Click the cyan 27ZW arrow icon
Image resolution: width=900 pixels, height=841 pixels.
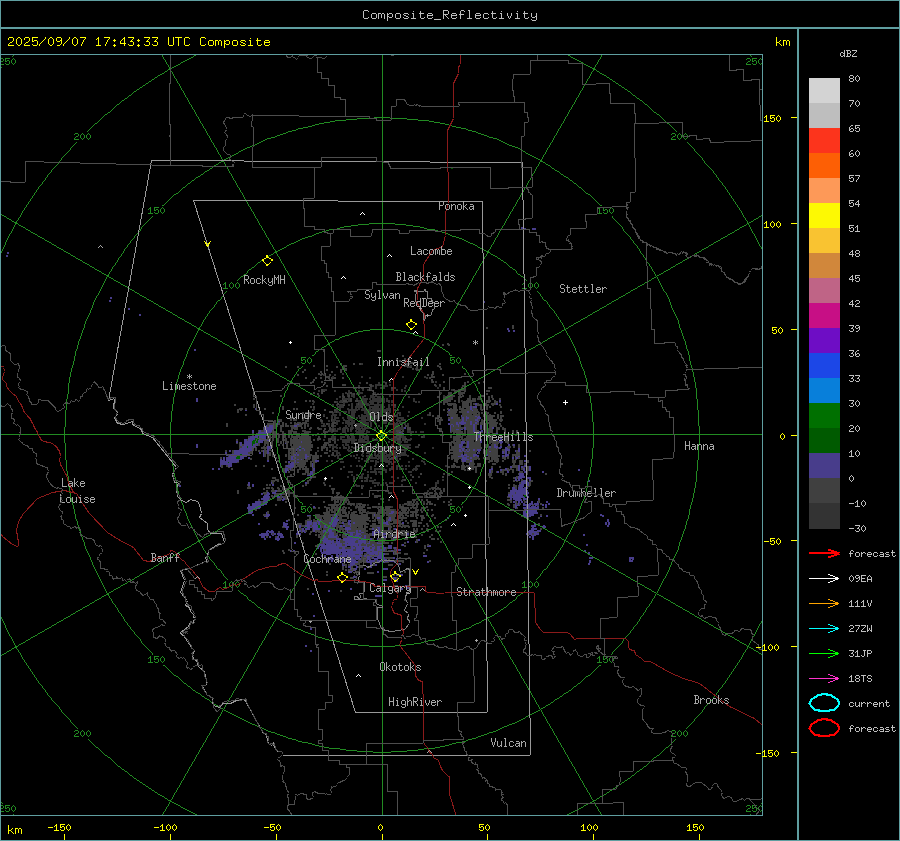click(824, 629)
